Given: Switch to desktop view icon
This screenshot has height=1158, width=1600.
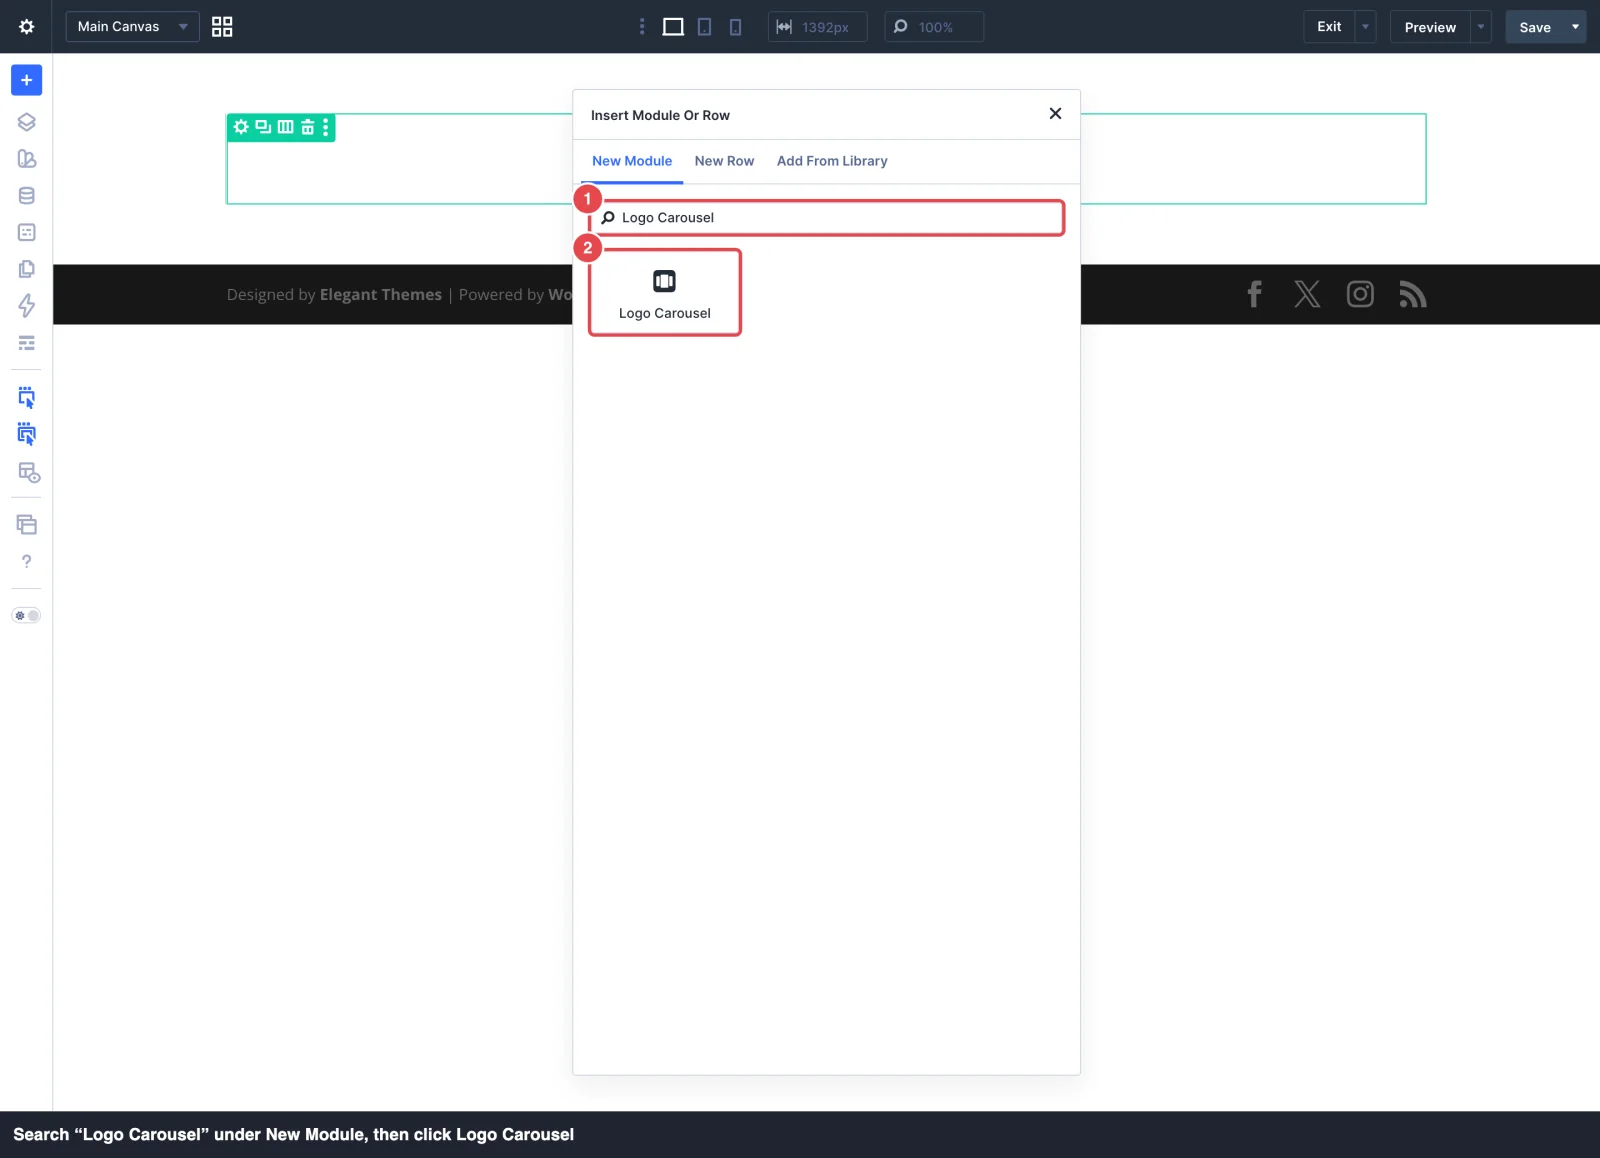Looking at the screenshot, I should coord(673,27).
